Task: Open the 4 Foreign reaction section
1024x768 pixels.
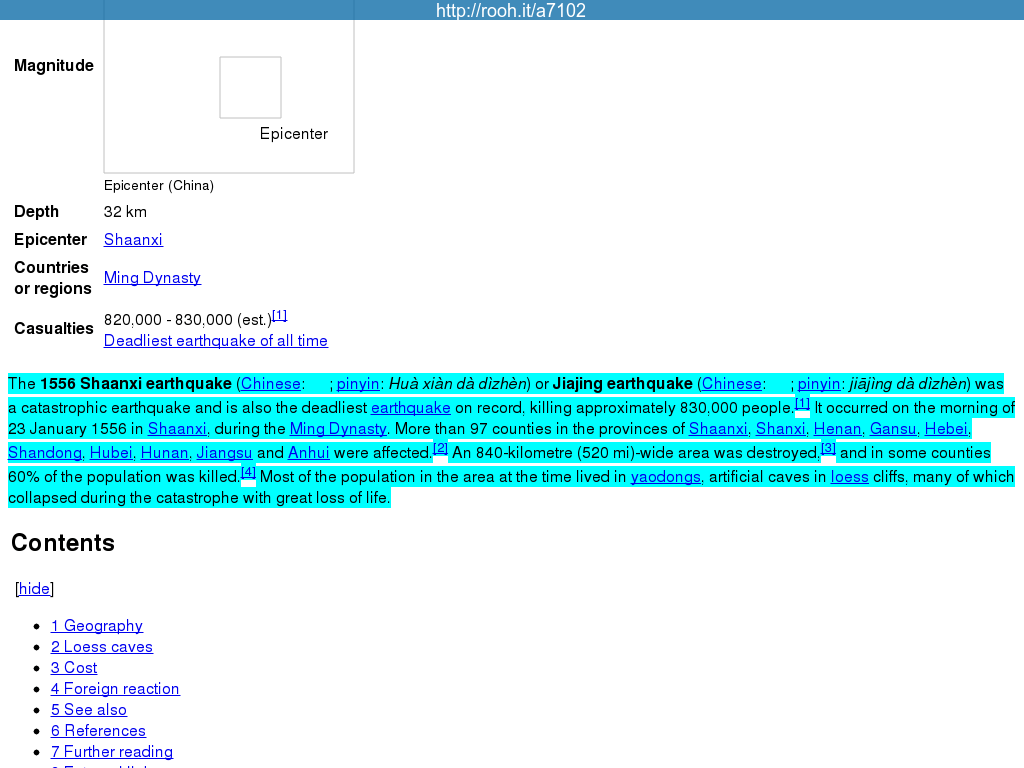Action: [115, 689]
